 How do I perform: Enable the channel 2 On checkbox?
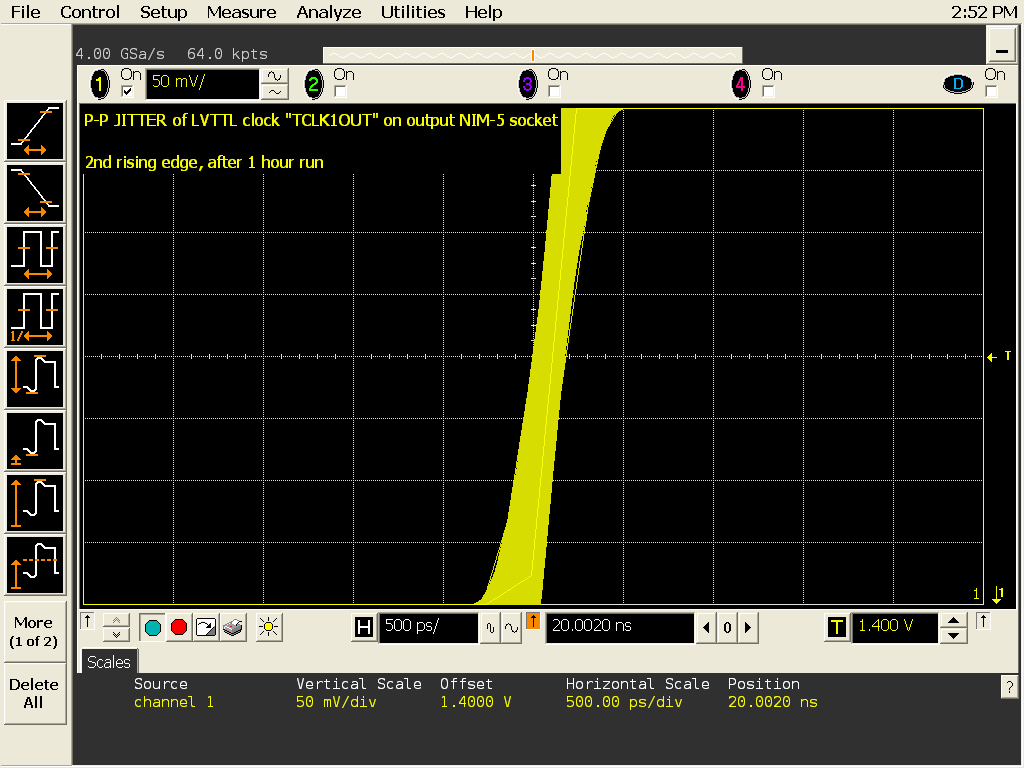point(340,91)
